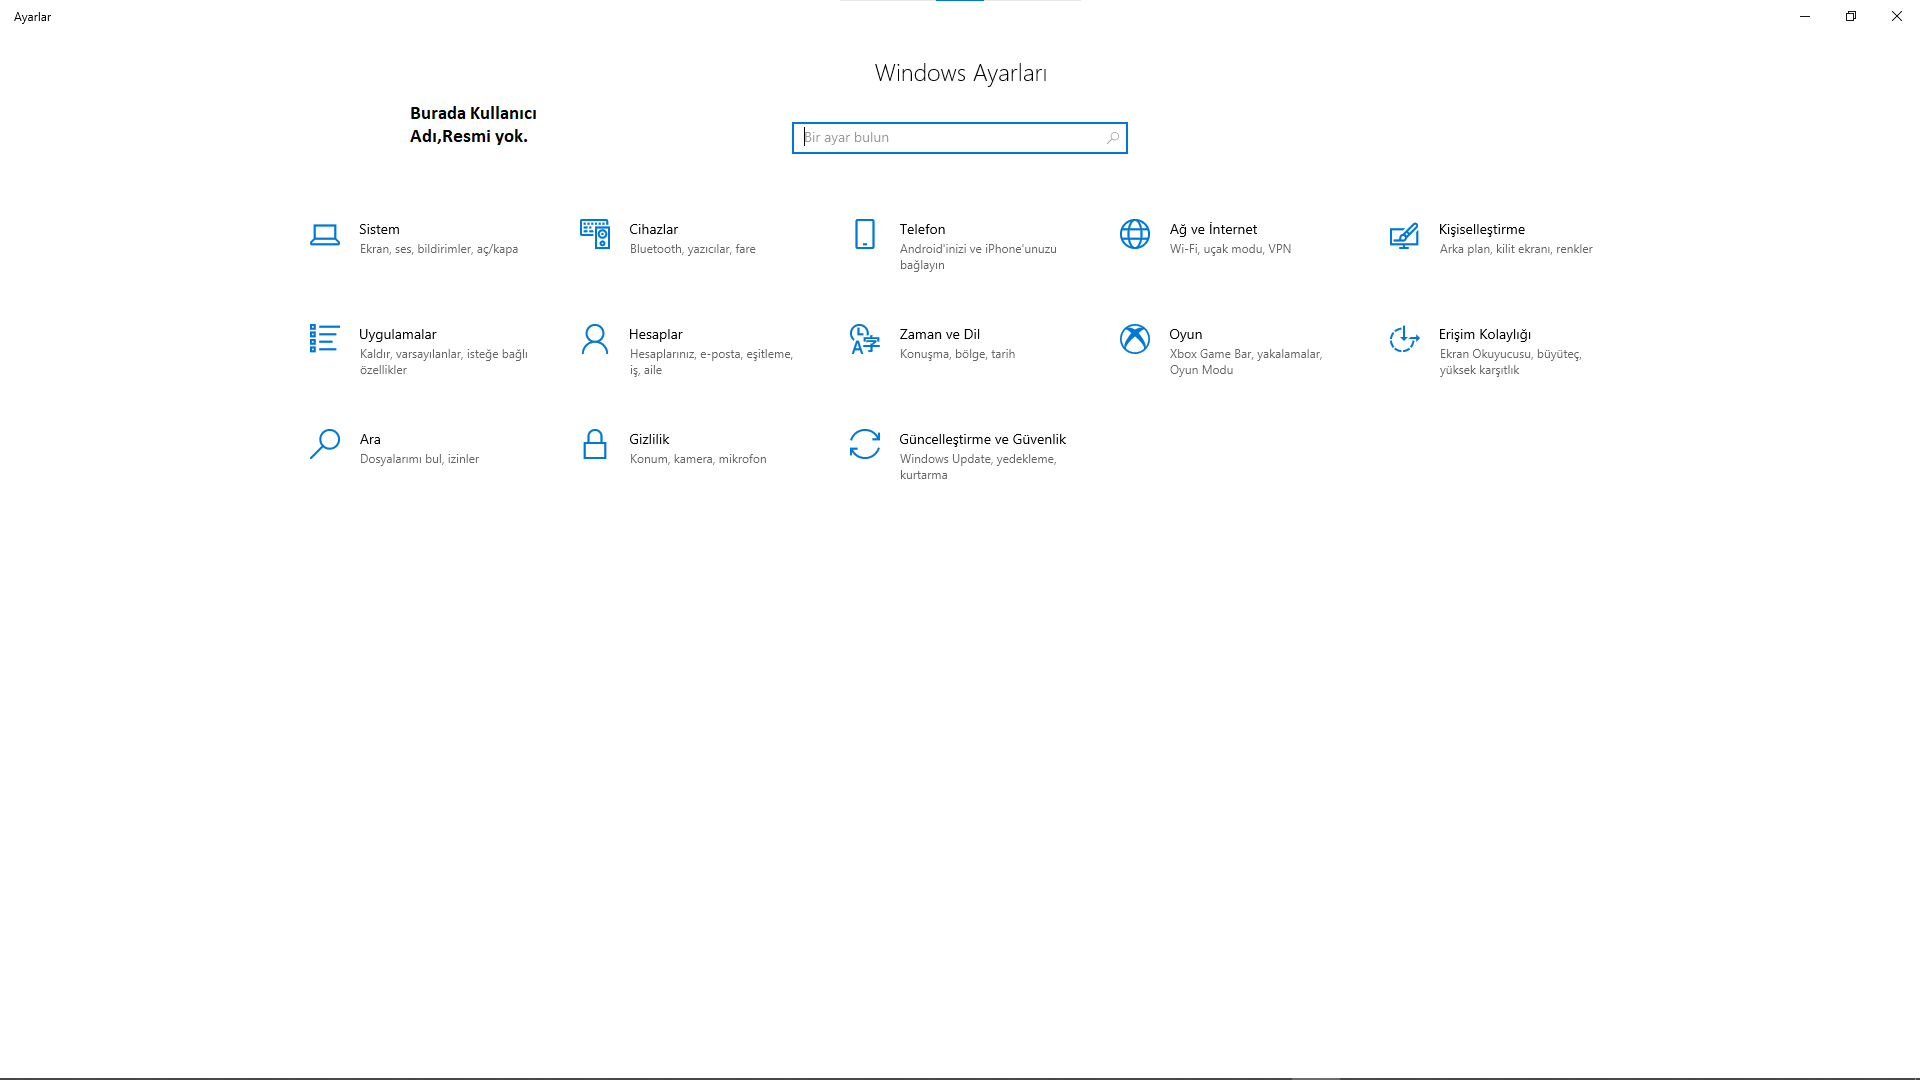Click the 'Zaman ve Dil' title
1920x1080 pixels.
940,334
